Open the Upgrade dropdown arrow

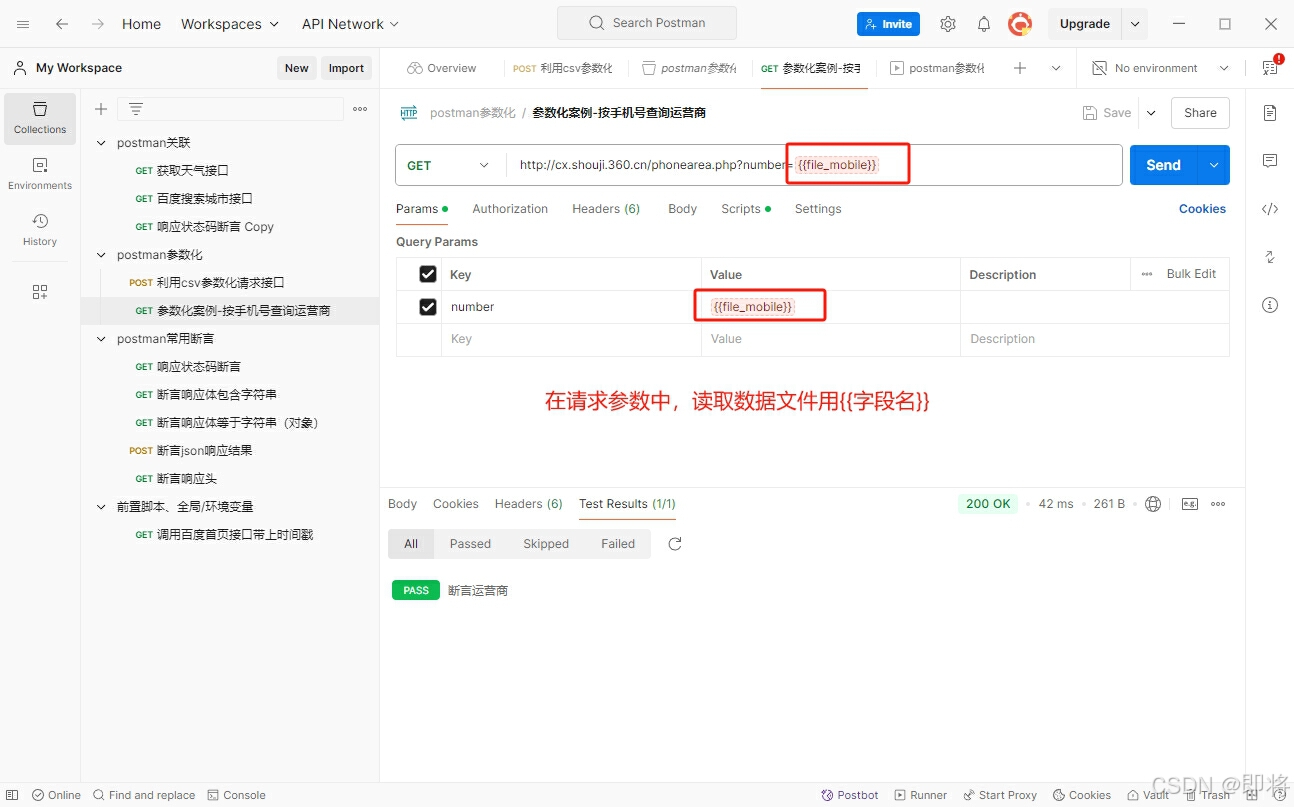1135,24
